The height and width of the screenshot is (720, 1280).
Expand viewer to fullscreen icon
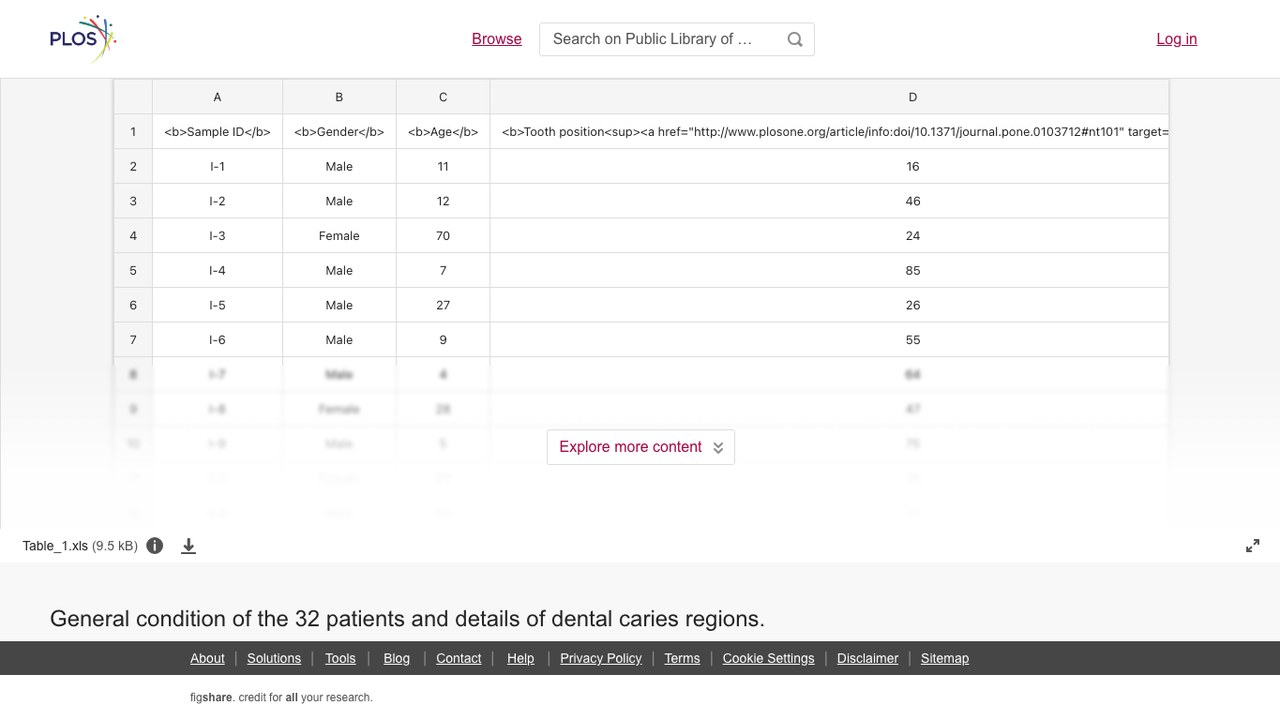[x=1253, y=546]
